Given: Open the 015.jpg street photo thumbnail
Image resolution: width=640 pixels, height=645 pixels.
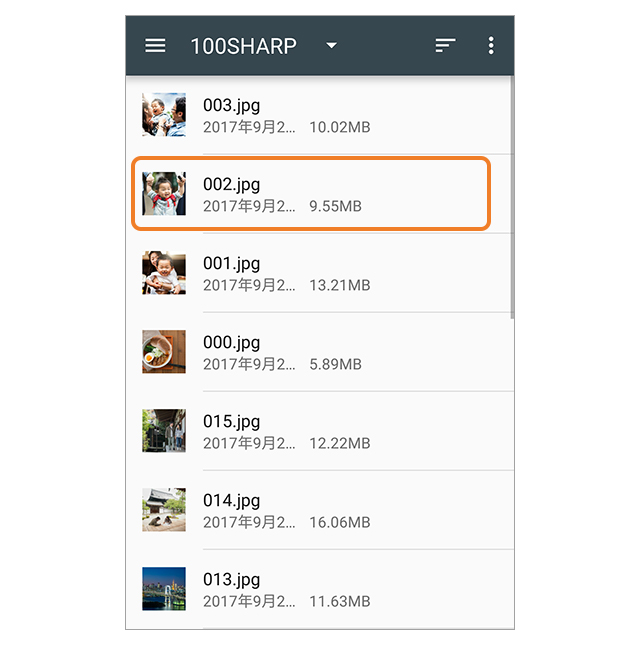Looking at the screenshot, I should coord(164,430).
